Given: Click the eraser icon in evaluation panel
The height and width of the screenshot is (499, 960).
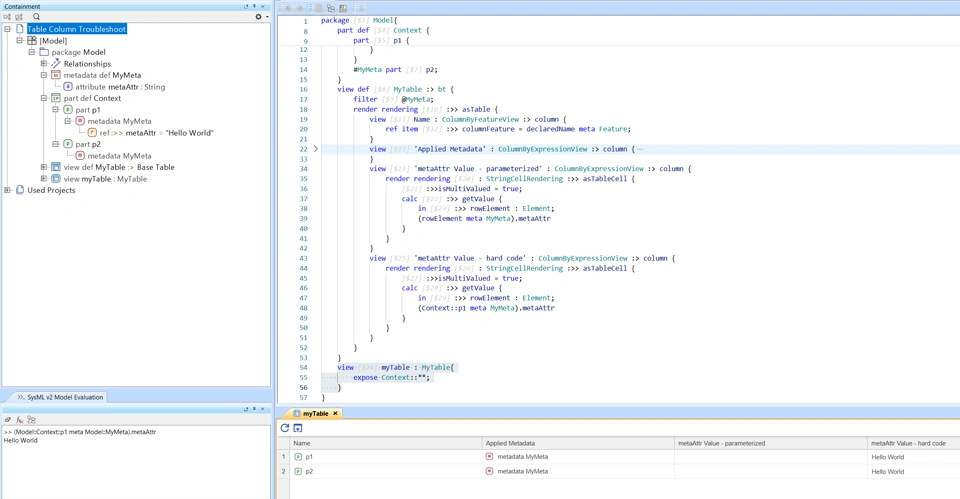Looking at the screenshot, I should (x=8, y=420).
